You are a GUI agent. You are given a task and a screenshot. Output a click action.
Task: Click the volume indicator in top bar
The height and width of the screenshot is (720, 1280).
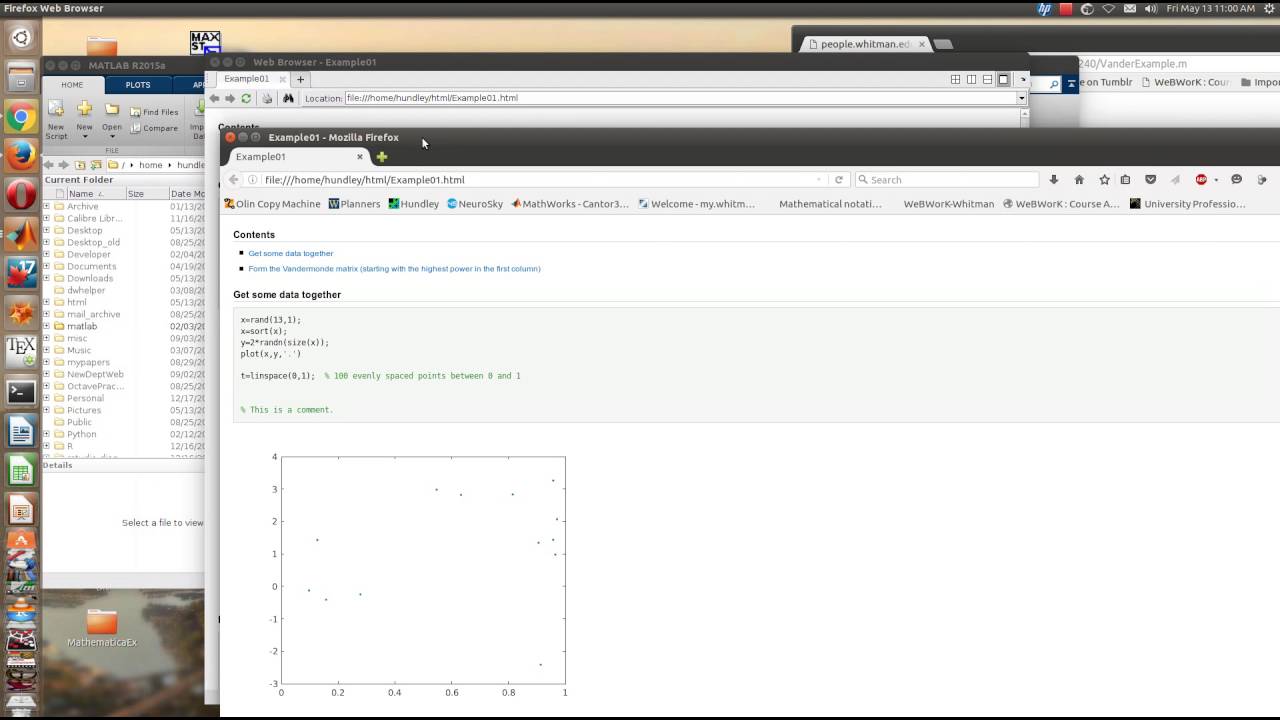pyautogui.click(x=1150, y=8)
